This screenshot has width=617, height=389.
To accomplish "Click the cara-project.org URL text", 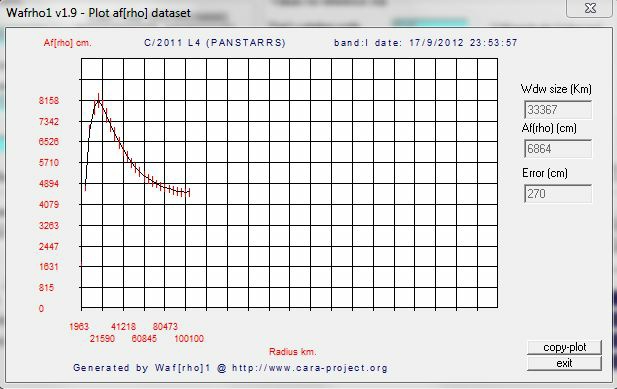I will [x=310, y=368].
